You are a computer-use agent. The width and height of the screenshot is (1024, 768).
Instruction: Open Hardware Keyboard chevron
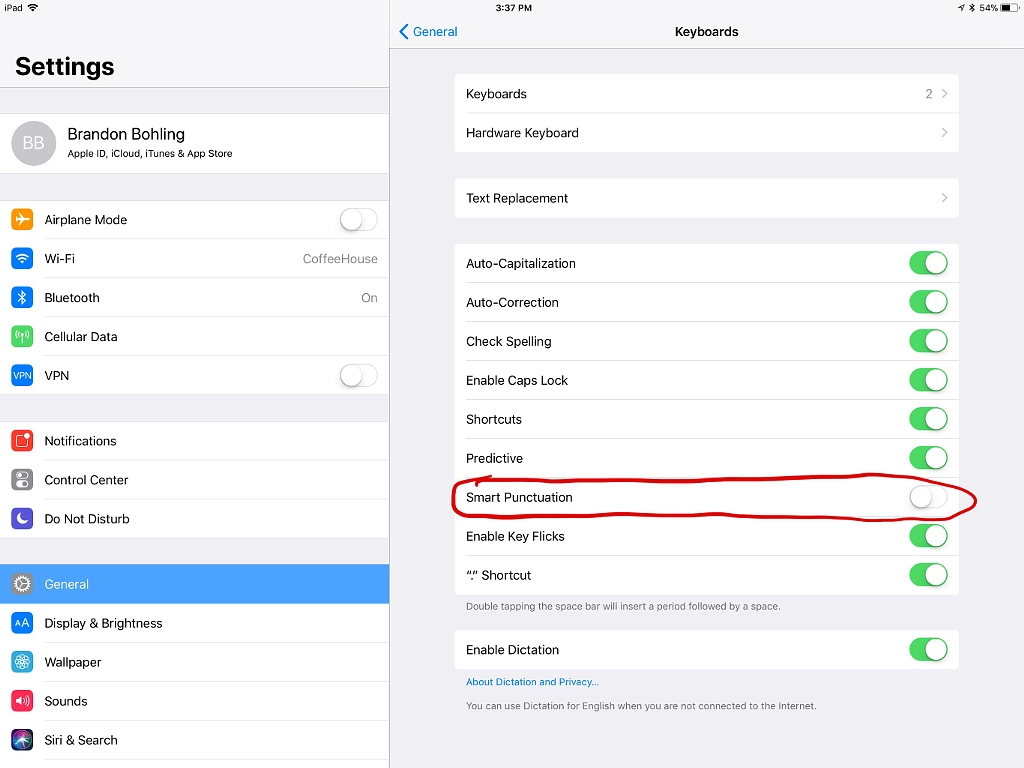[x=706, y=133]
